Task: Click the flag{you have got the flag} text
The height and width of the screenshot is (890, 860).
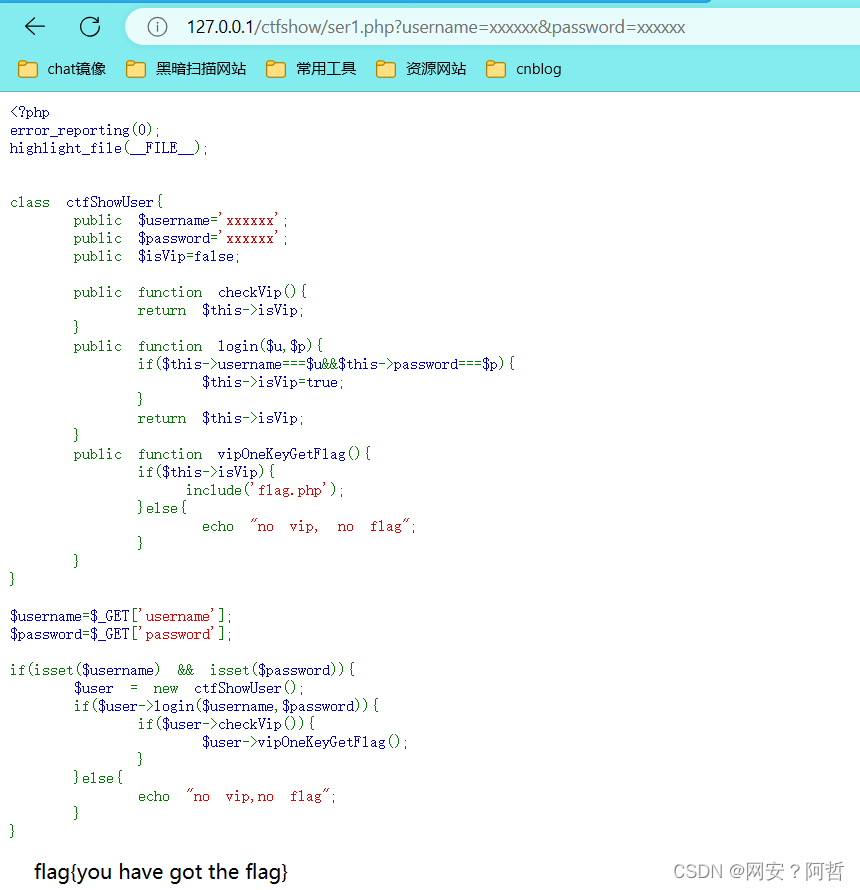Action: click(160, 871)
